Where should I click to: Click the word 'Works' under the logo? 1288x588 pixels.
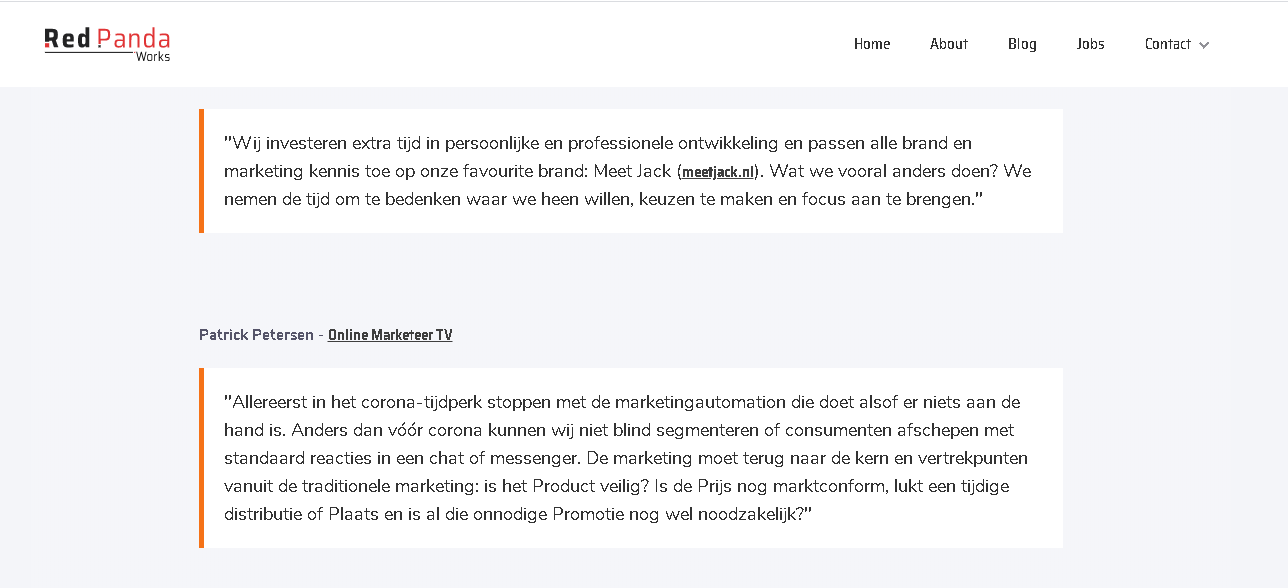(153, 57)
